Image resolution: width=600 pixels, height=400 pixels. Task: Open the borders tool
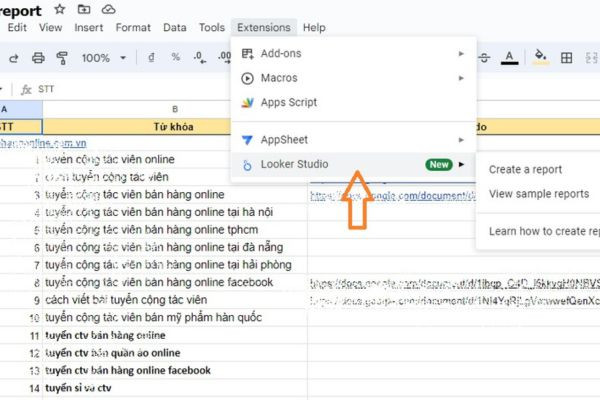[566, 58]
